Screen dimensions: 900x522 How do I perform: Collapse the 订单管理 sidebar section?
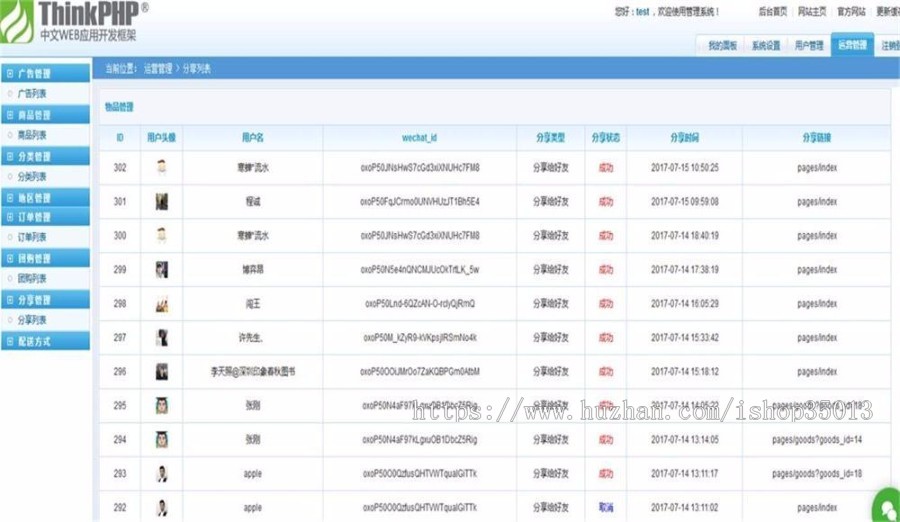(x=45, y=216)
